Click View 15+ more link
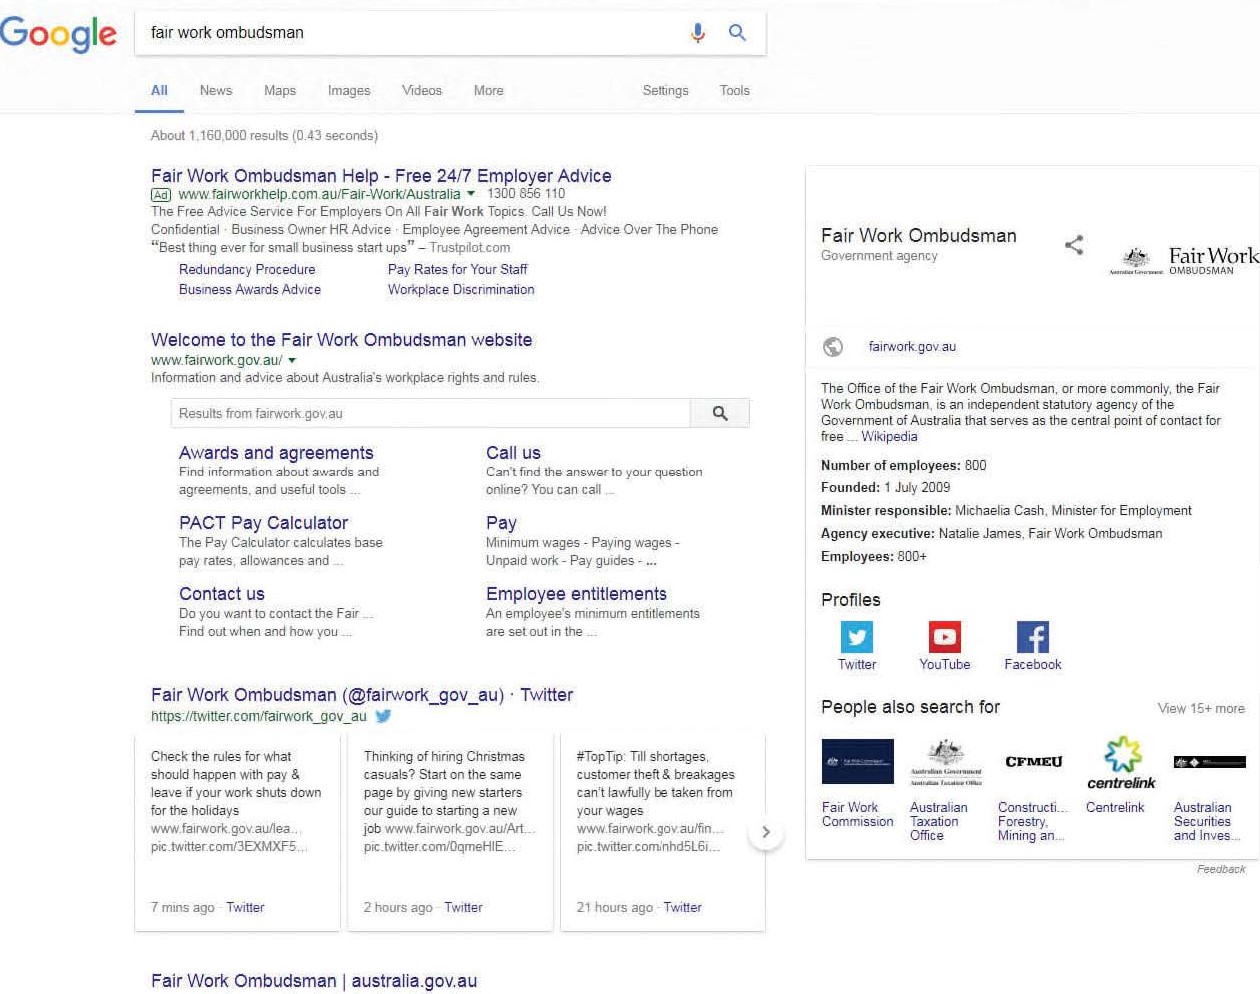This screenshot has height=994, width=1260. (x=1201, y=708)
